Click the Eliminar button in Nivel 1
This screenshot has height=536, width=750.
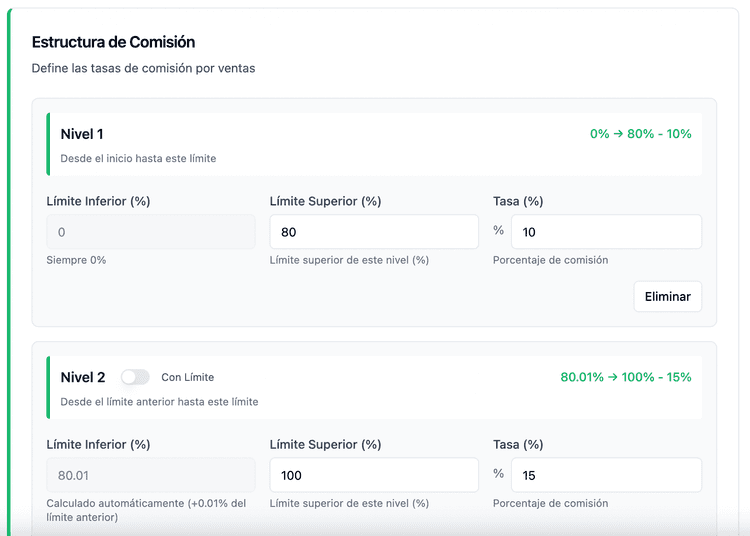(667, 296)
